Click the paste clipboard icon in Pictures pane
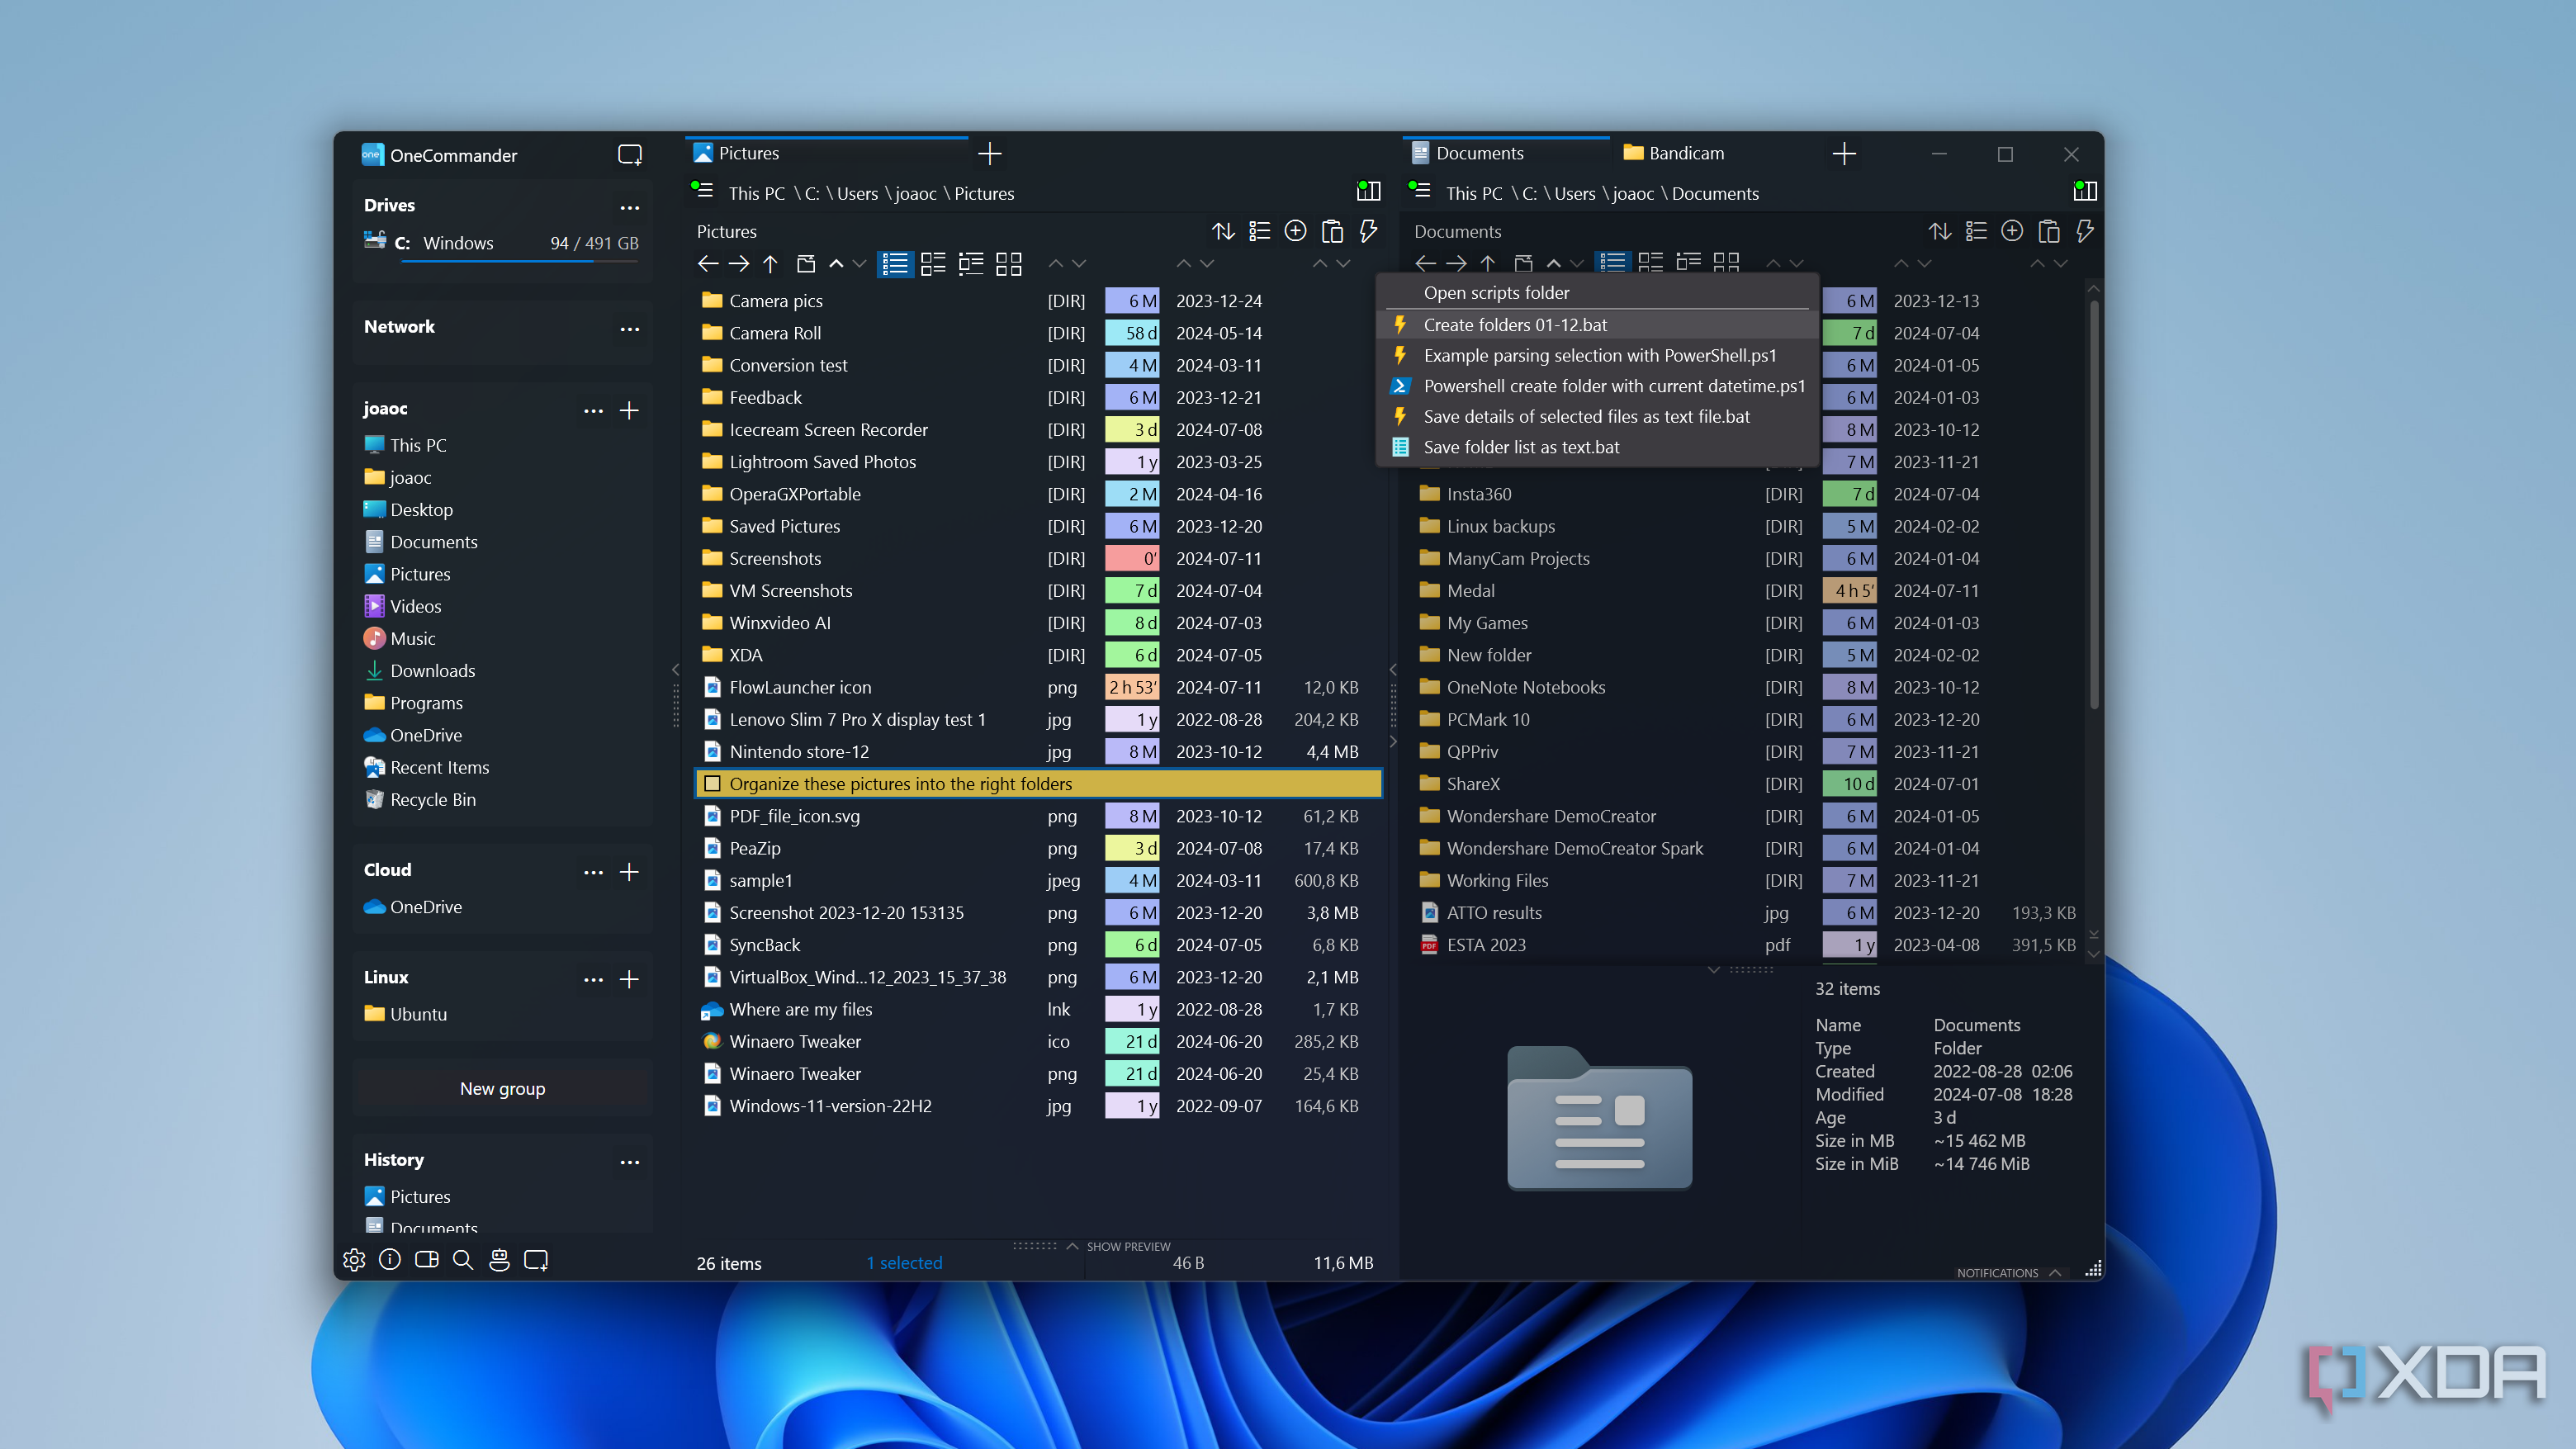The height and width of the screenshot is (1449, 2576). 1332,231
